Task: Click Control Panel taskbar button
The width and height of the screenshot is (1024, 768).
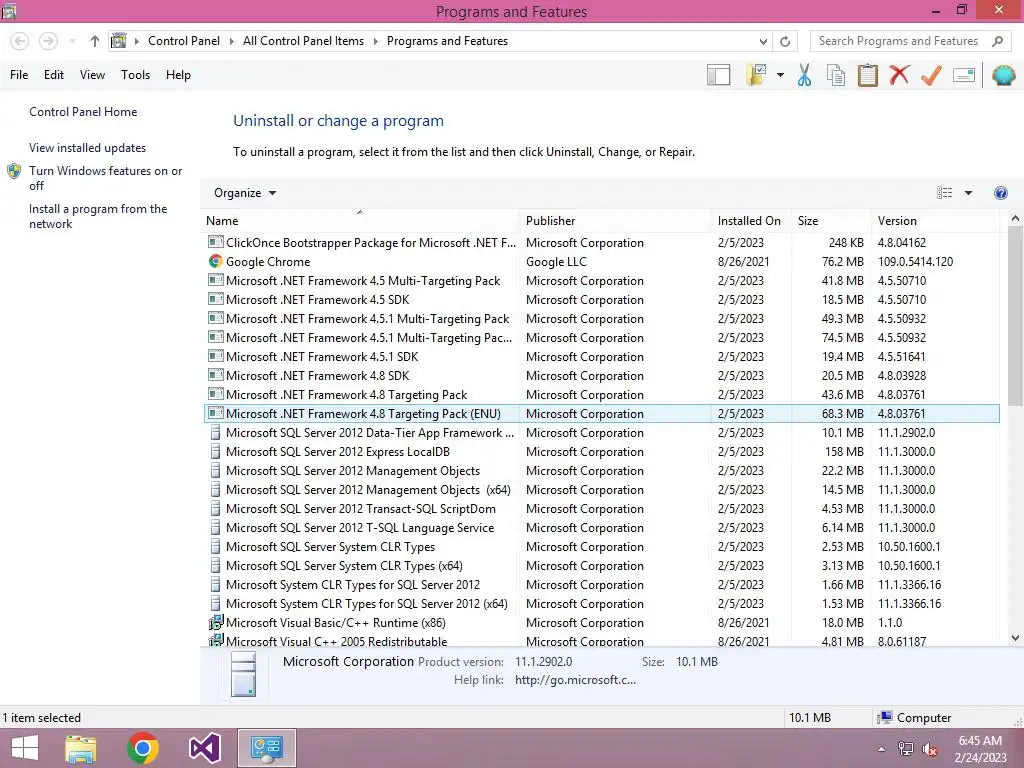Action: coord(266,748)
